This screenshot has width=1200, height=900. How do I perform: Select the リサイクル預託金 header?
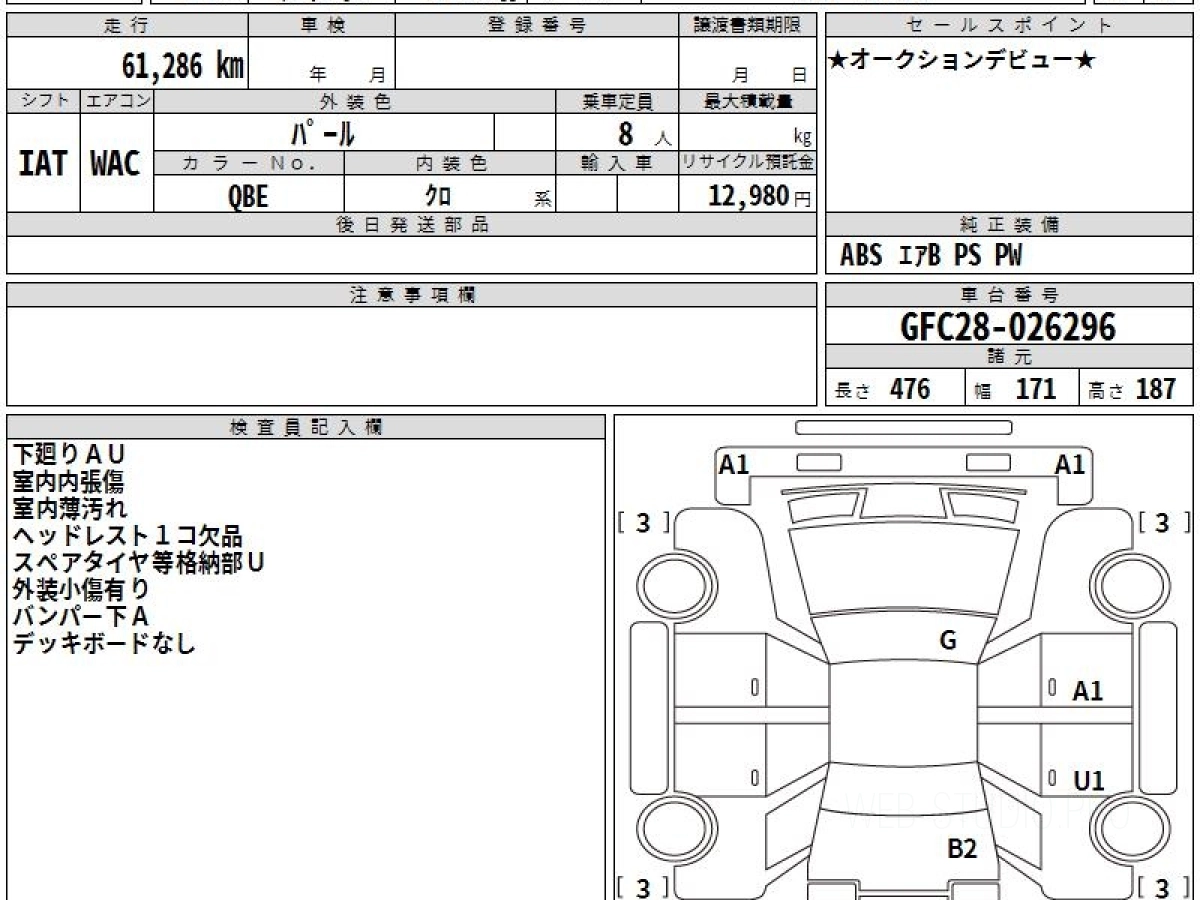coord(747,163)
